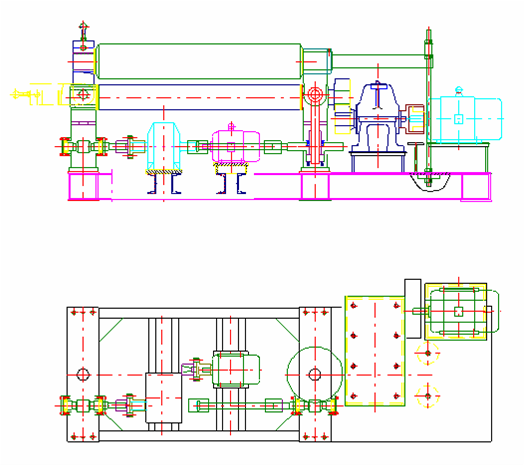Select the upper yellow dashed bolt circle
Viewport: 524px width, 465px height.
(x=428, y=353)
